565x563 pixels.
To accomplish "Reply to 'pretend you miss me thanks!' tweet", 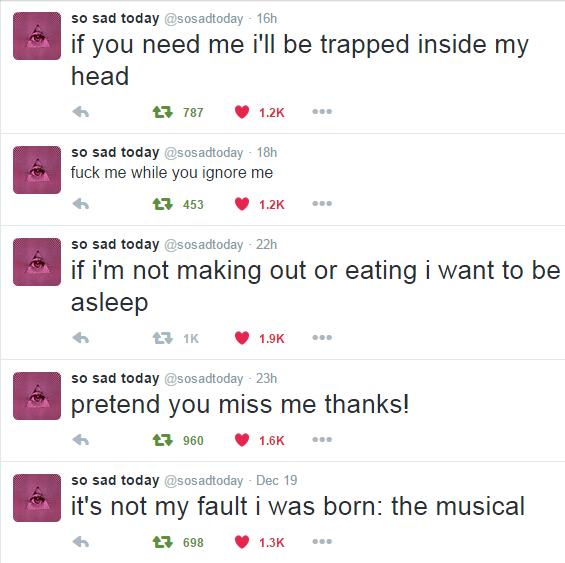I will pos(81,440).
